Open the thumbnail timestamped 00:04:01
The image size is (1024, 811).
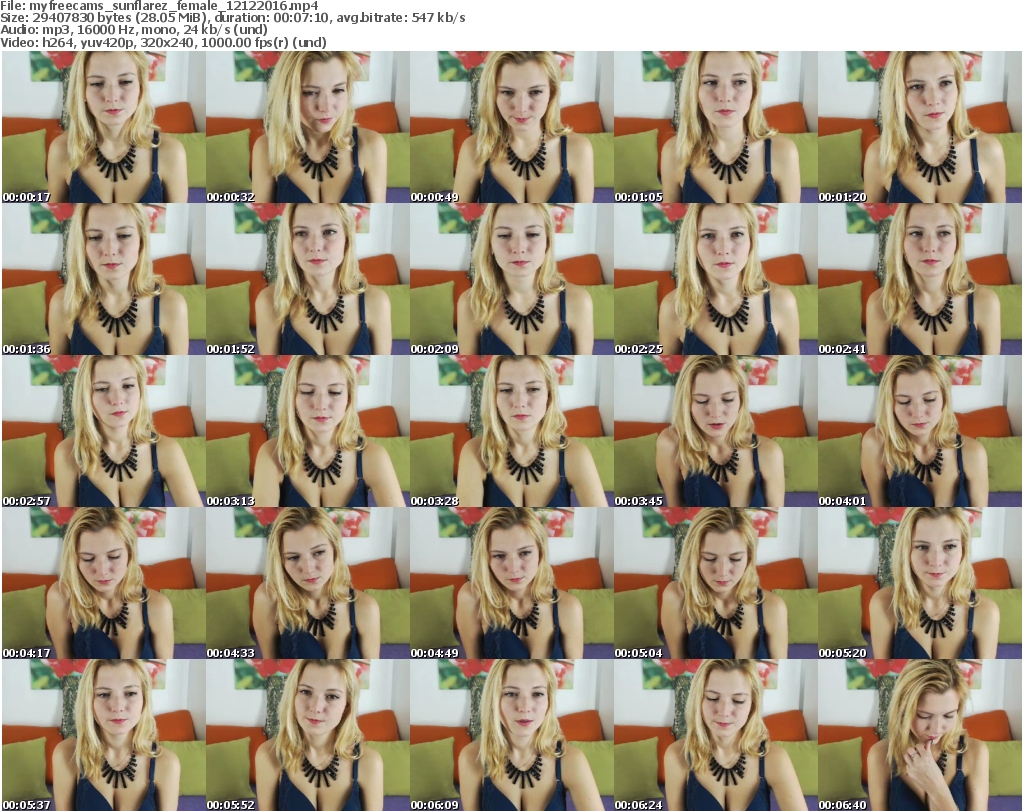tap(920, 432)
